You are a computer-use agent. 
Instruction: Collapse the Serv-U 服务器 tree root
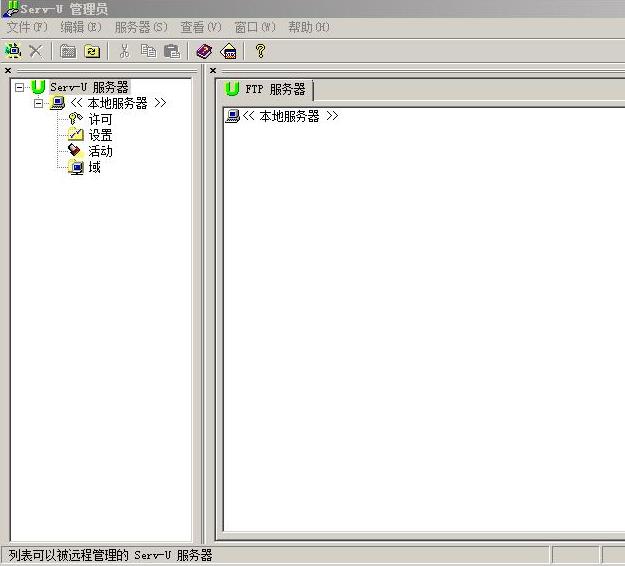[19, 87]
